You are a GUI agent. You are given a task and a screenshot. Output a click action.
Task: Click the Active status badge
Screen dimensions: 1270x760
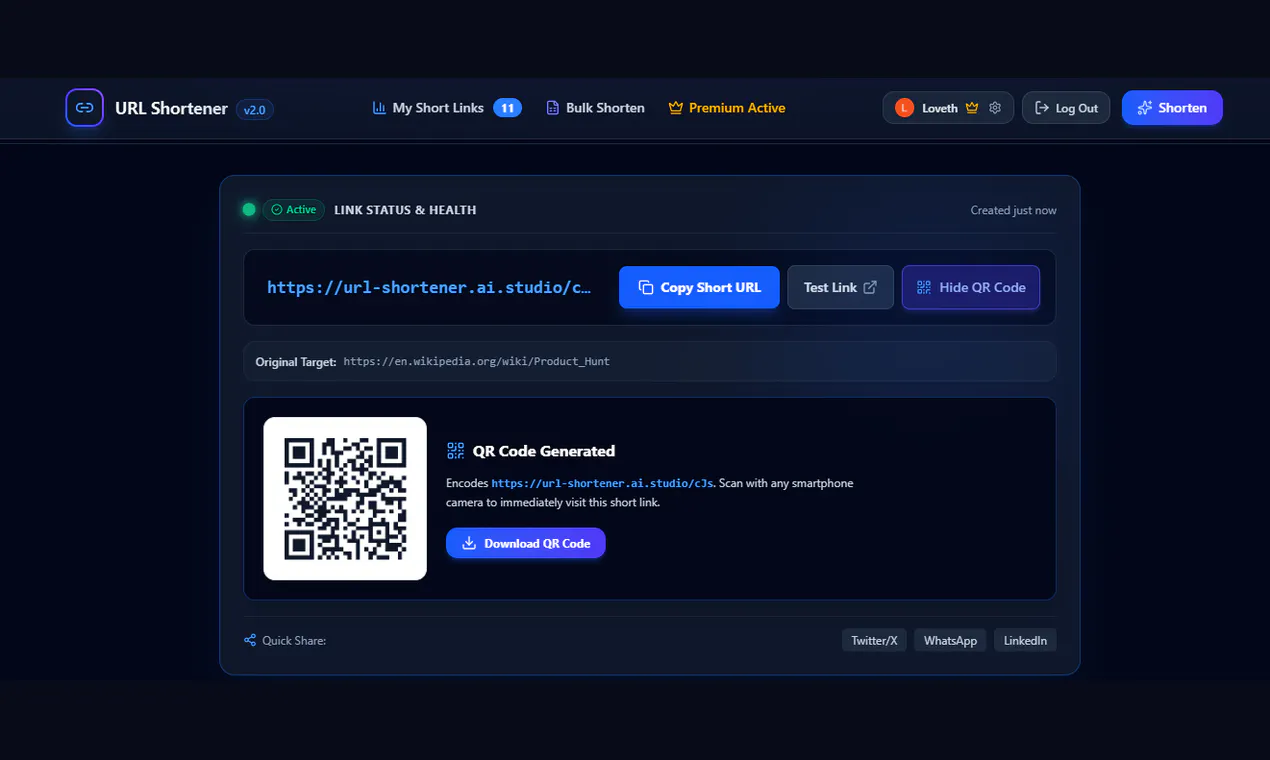[294, 210]
